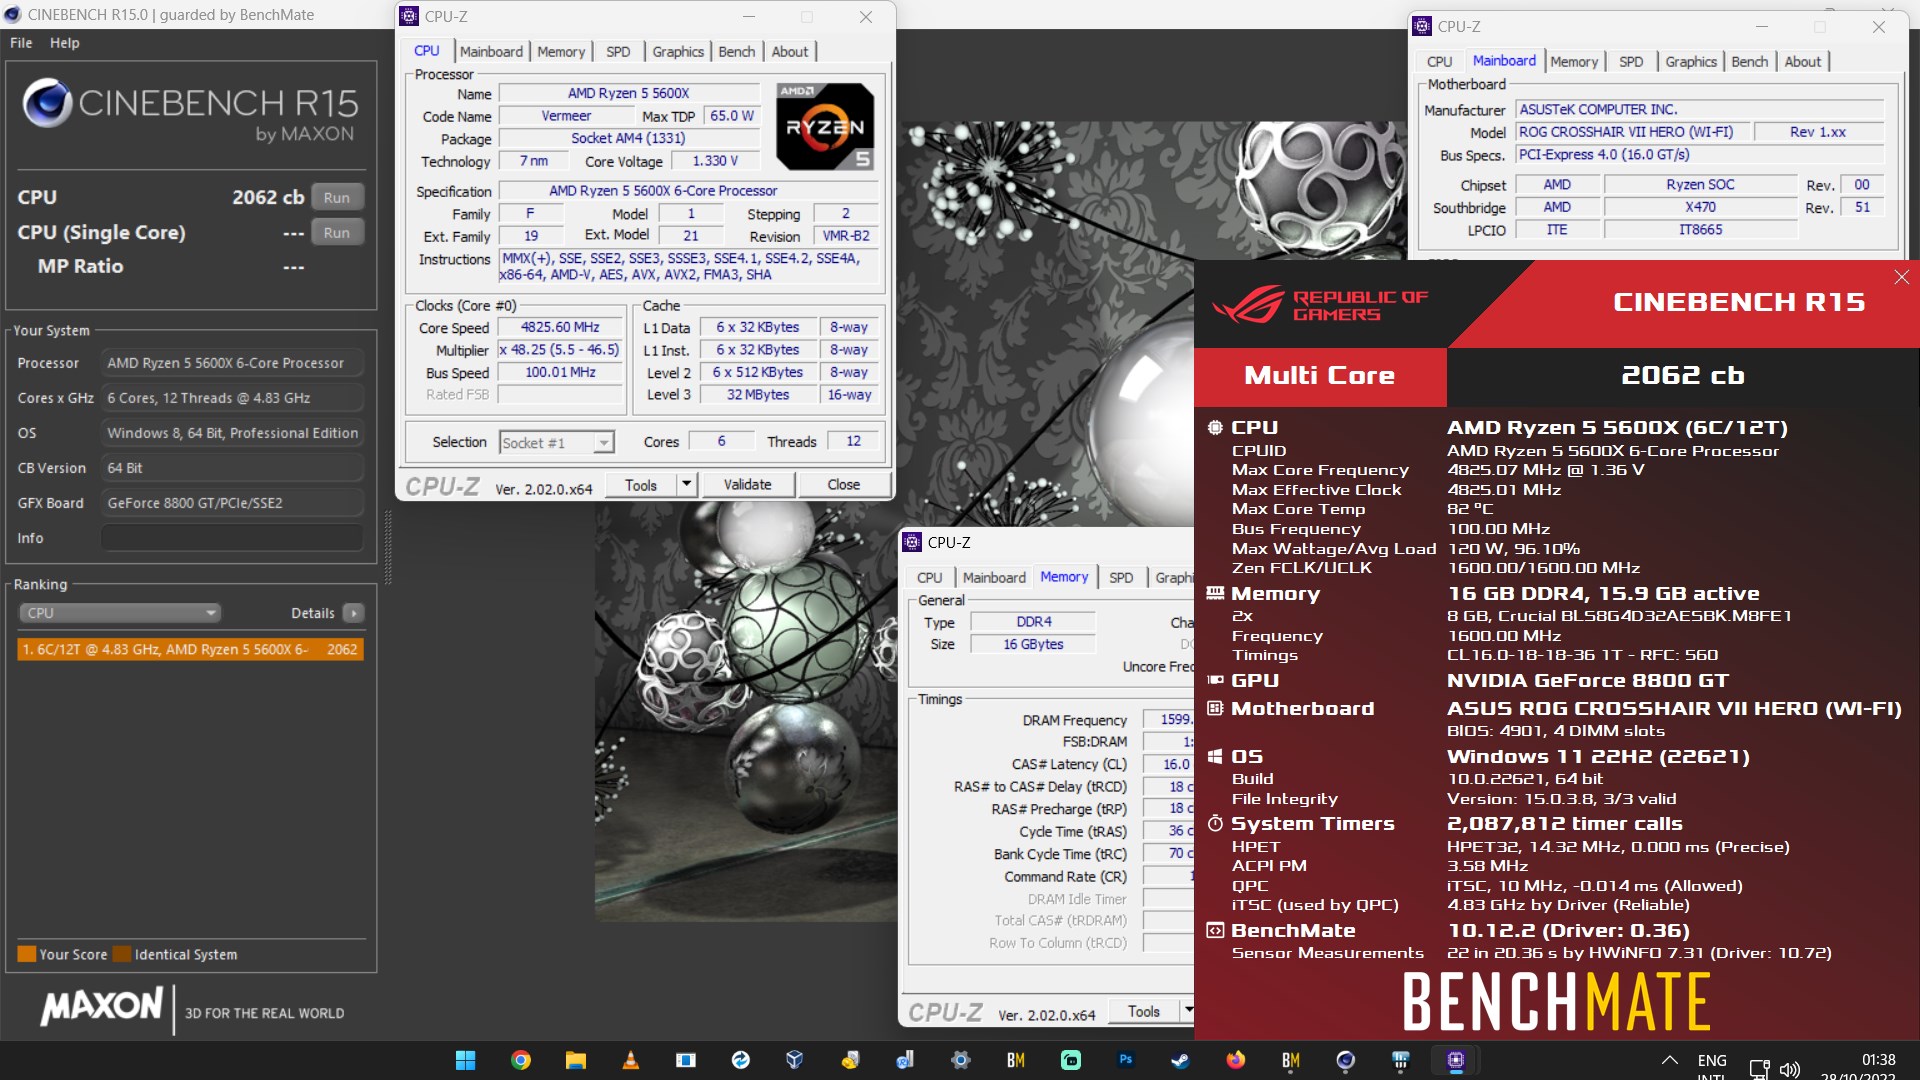
Task: Show hidden system tray icons
Action: [x=1669, y=1060]
